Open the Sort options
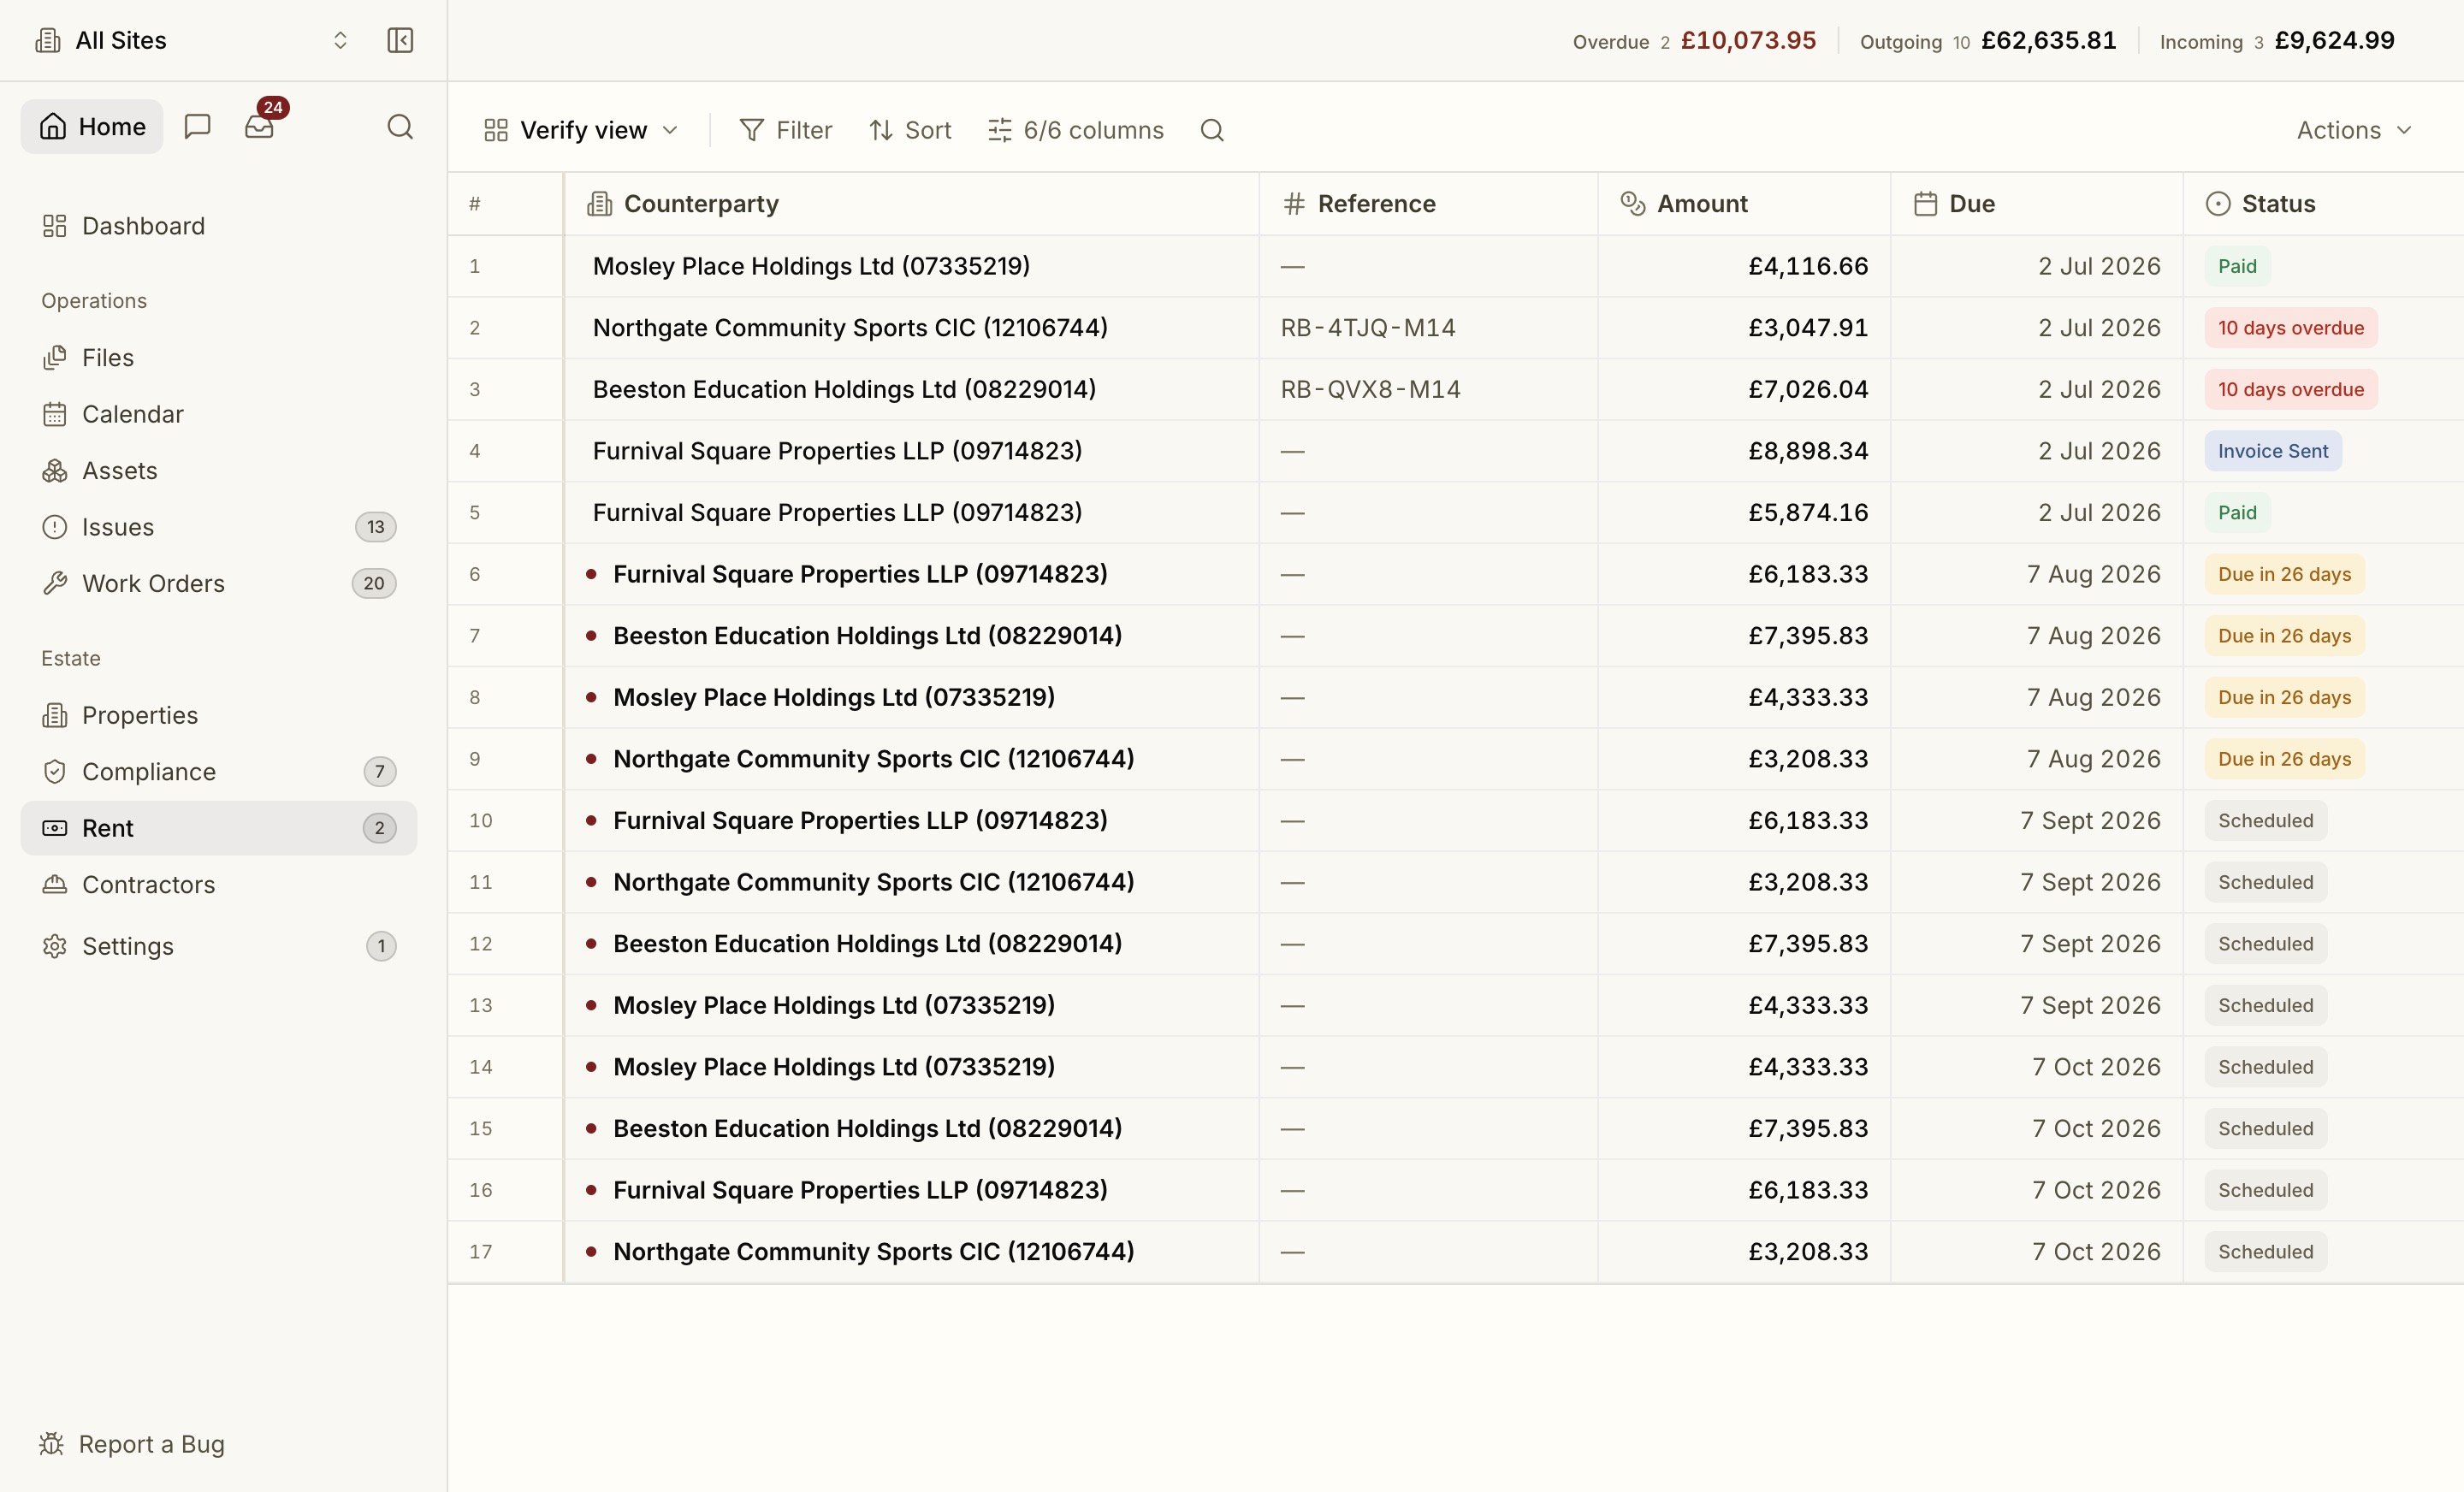Viewport: 2464px width, 1492px height. 910,130
